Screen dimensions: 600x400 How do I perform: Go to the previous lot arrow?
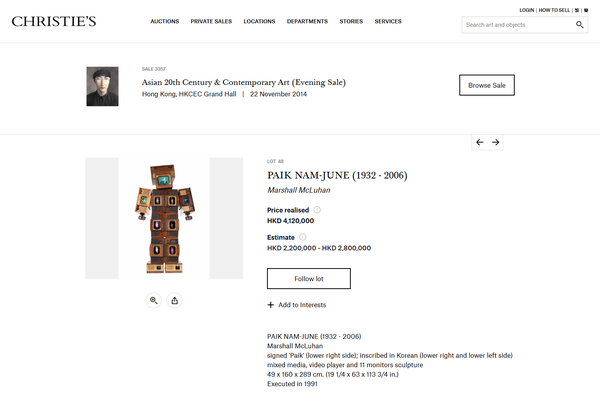click(x=480, y=142)
